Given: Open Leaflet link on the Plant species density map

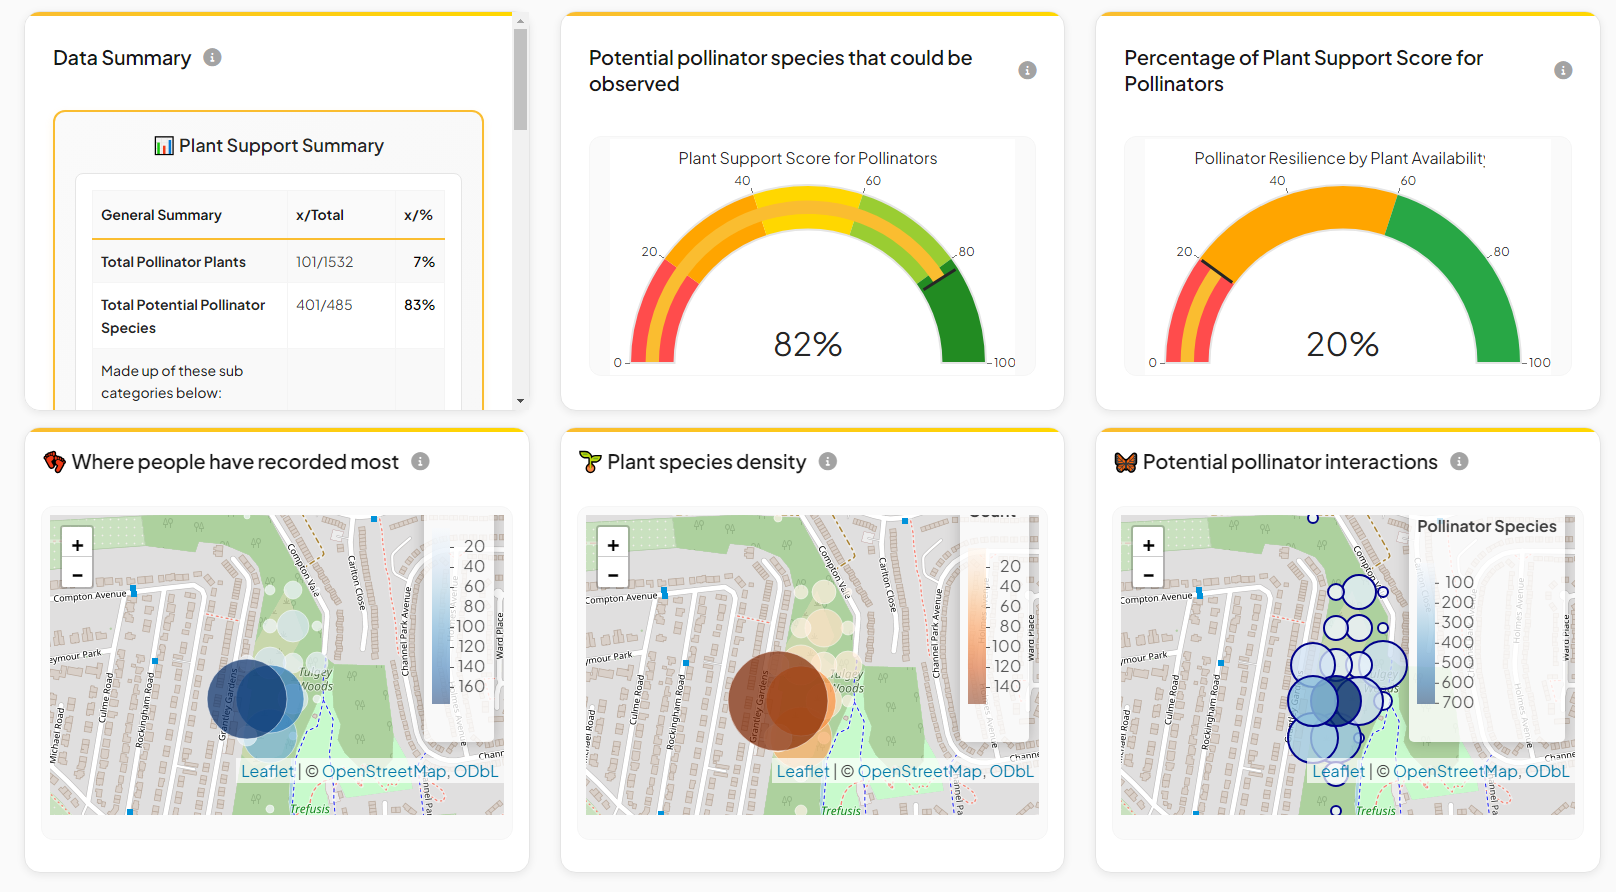Looking at the screenshot, I should coord(803,771).
